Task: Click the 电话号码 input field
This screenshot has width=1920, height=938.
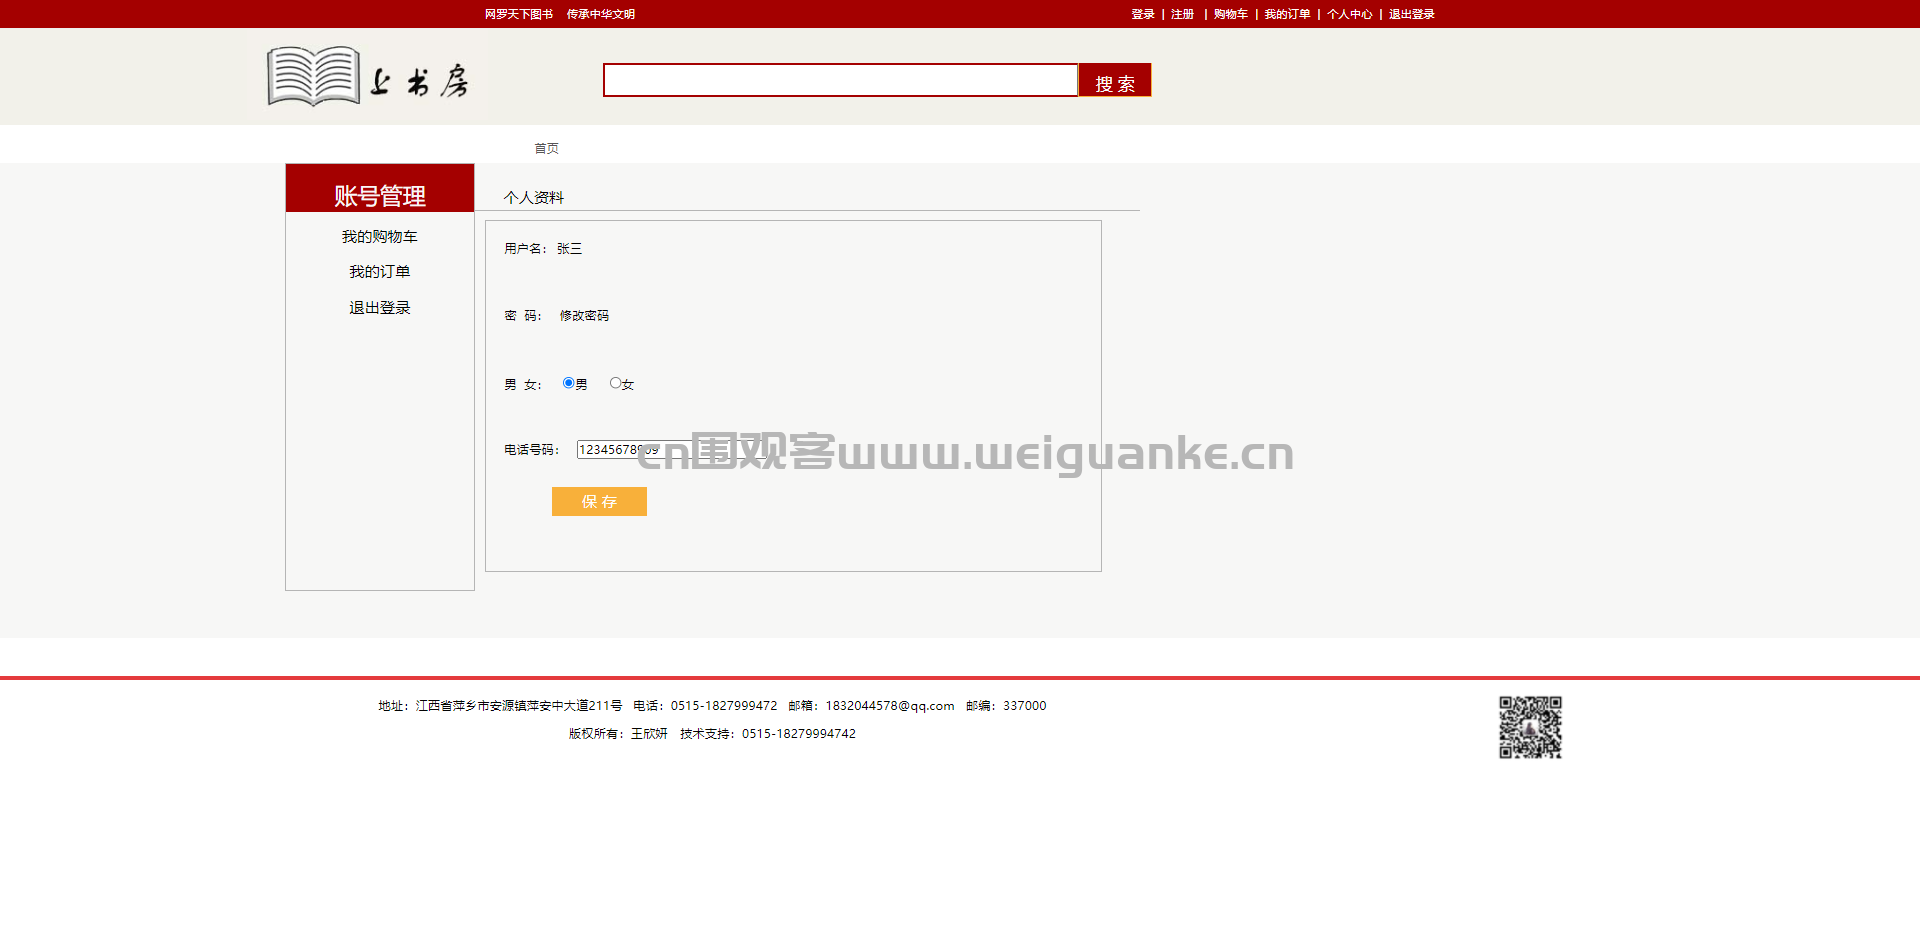Action: point(670,450)
